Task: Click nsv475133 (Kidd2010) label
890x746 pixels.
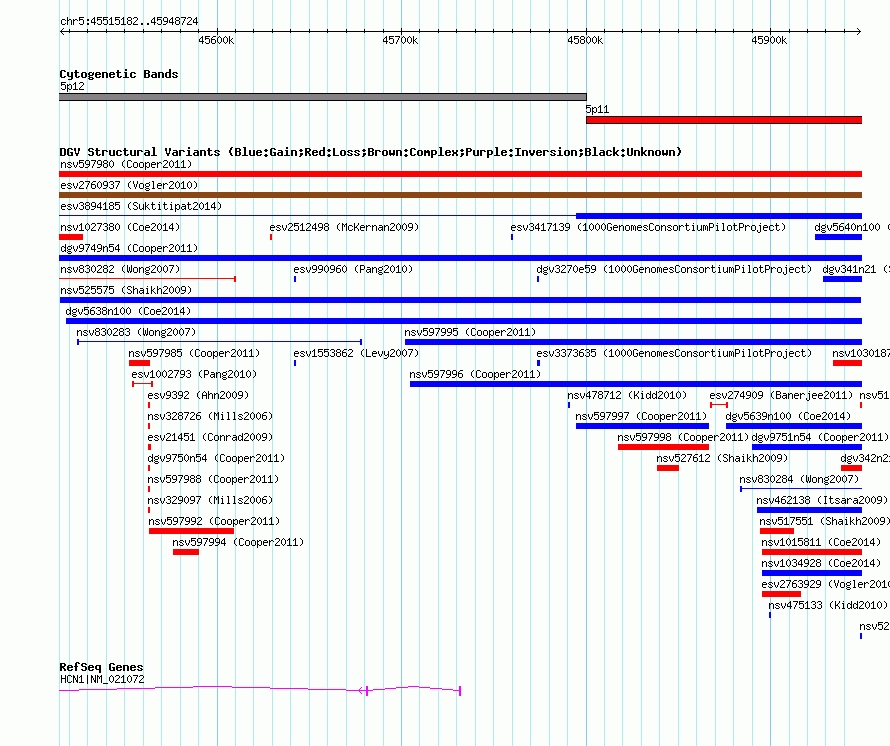Action: click(x=828, y=606)
